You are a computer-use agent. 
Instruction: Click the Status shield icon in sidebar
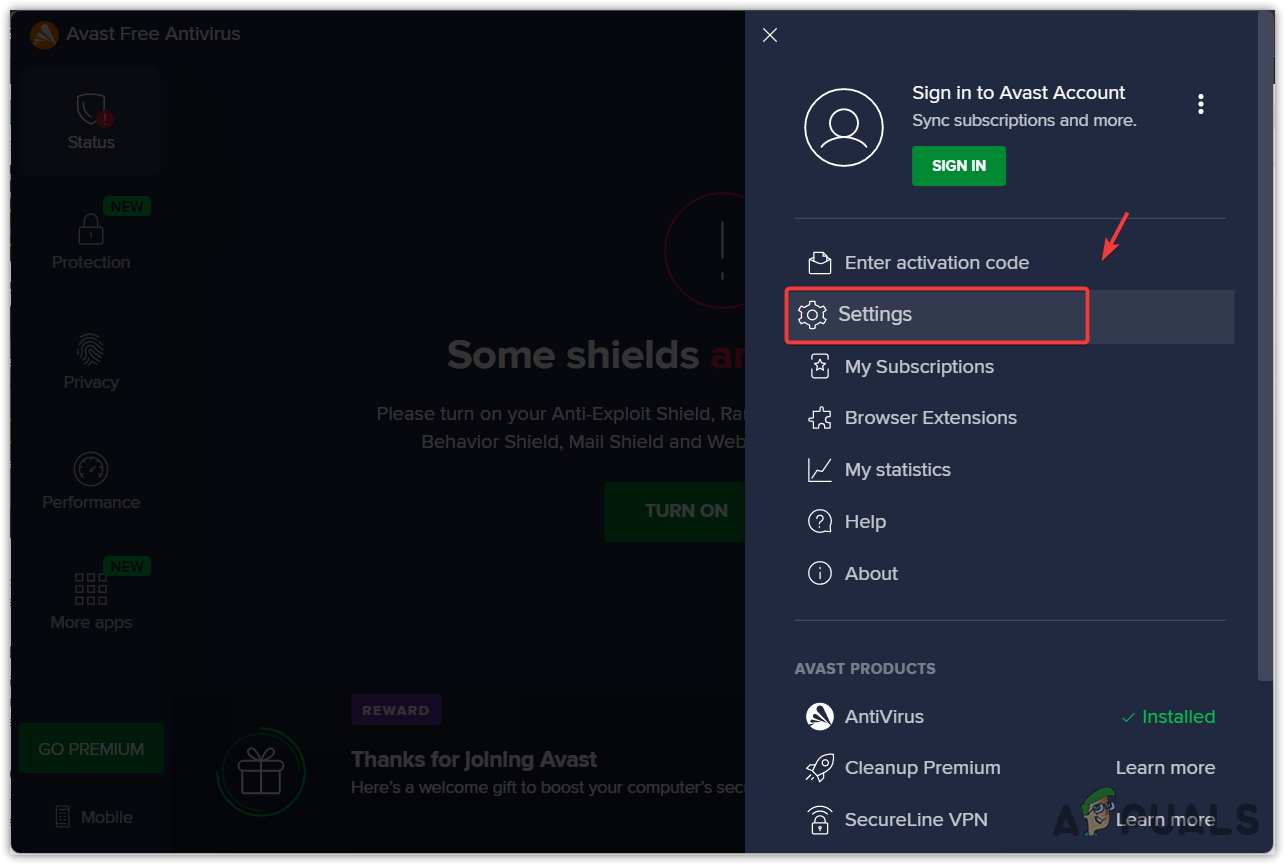pyautogui.click(x=91, y=108)
